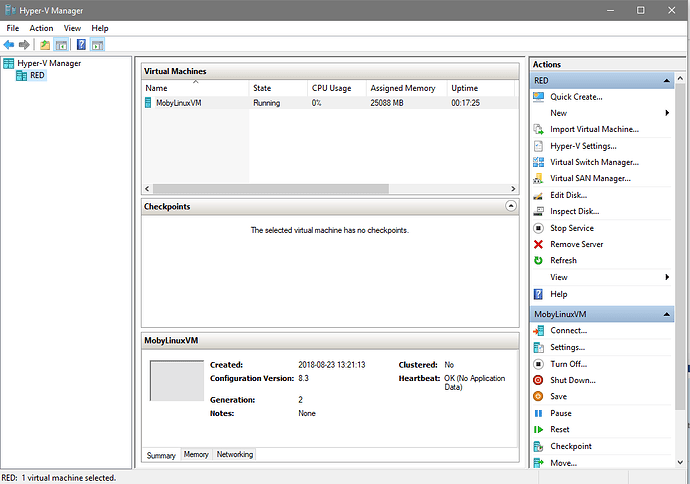
Task: Switch to the Memory tab
Action: tap(196, 454)
